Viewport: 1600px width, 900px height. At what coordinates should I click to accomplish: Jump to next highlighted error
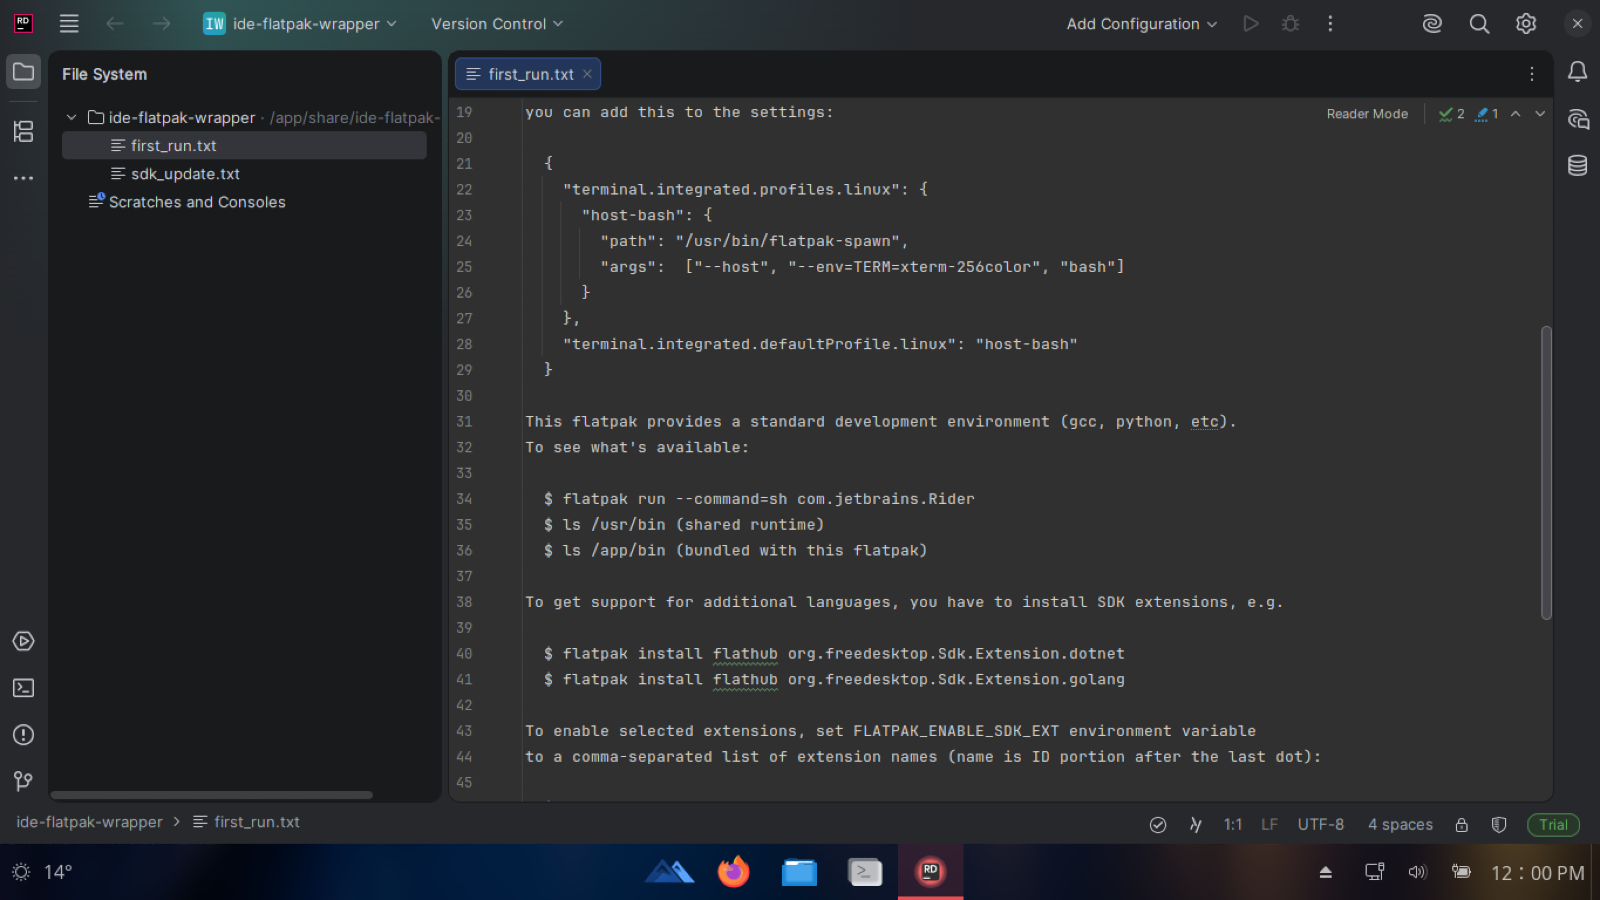(x=1540, y=114)
